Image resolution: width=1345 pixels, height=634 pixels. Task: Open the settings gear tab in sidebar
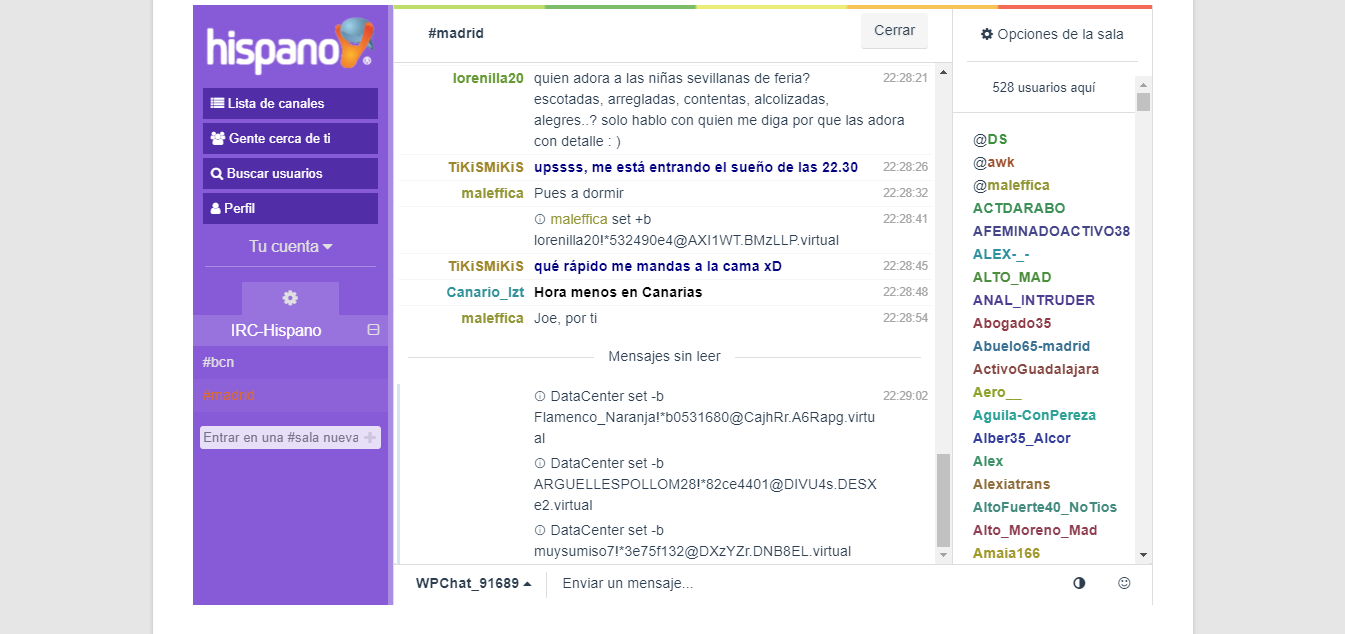[x=290, y=298]
